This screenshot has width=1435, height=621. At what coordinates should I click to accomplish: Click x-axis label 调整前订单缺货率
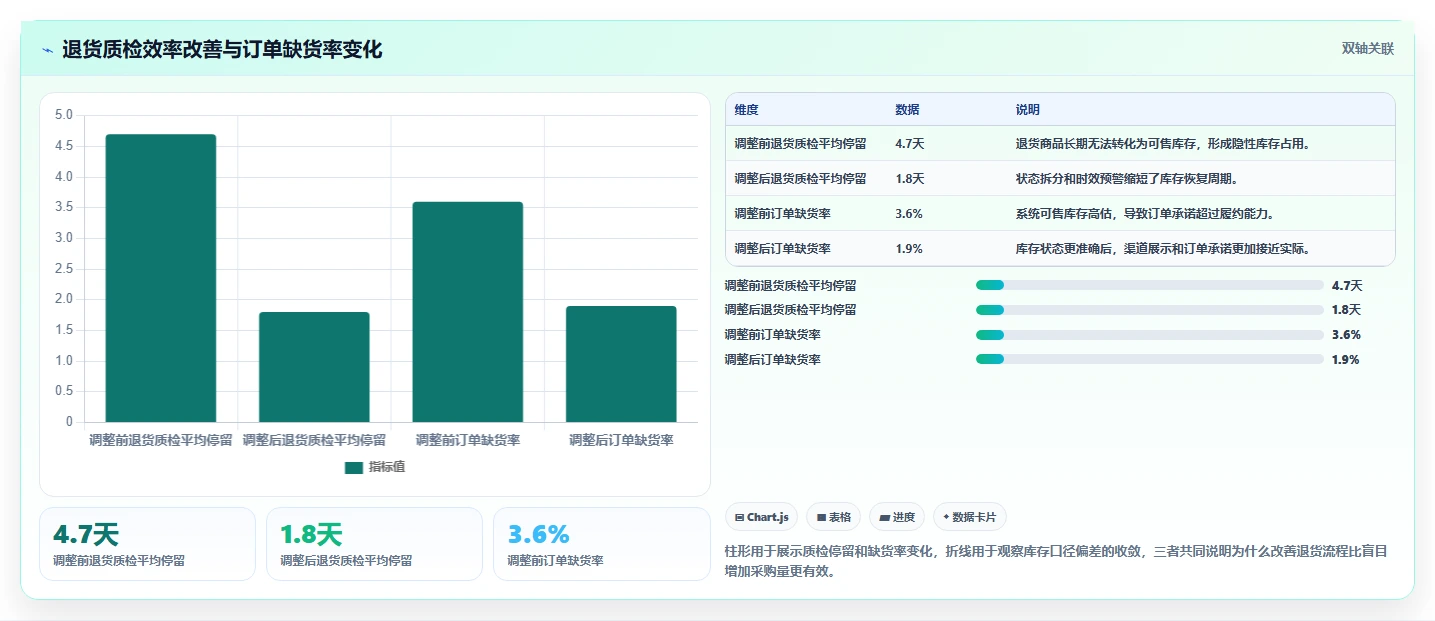(467, 440)
